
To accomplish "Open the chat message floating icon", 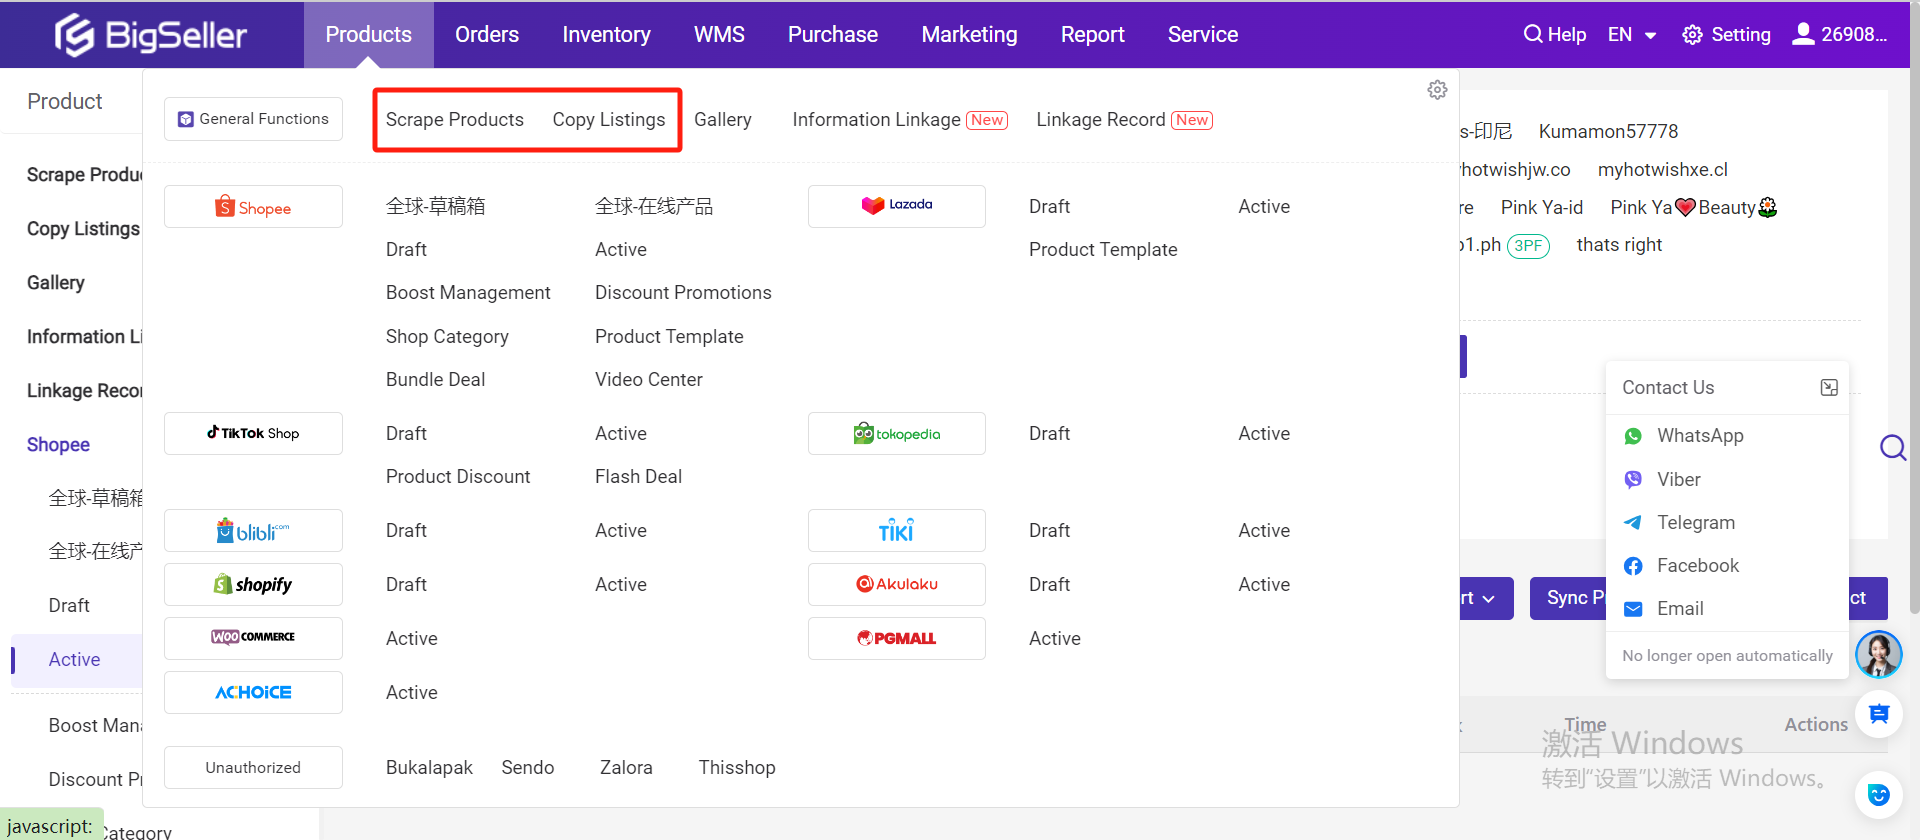I will pyautogui.click(x=1878, y=714).
